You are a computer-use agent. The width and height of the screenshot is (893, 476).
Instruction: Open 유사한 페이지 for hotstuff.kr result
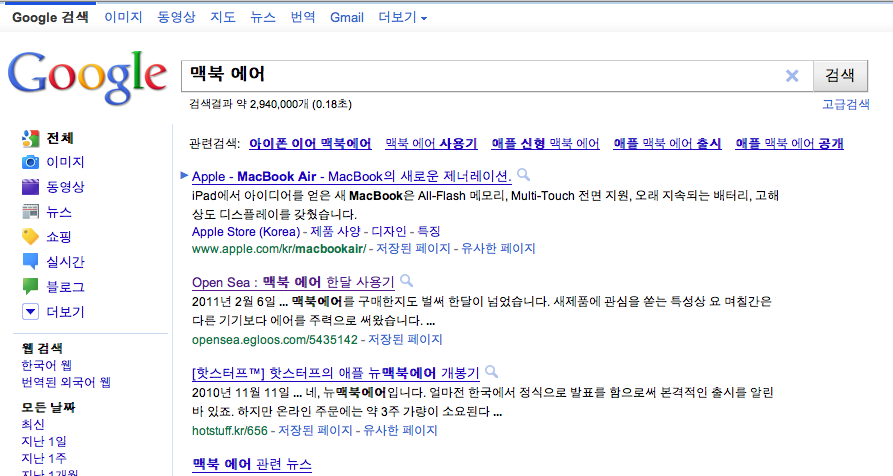click(400, 431)
